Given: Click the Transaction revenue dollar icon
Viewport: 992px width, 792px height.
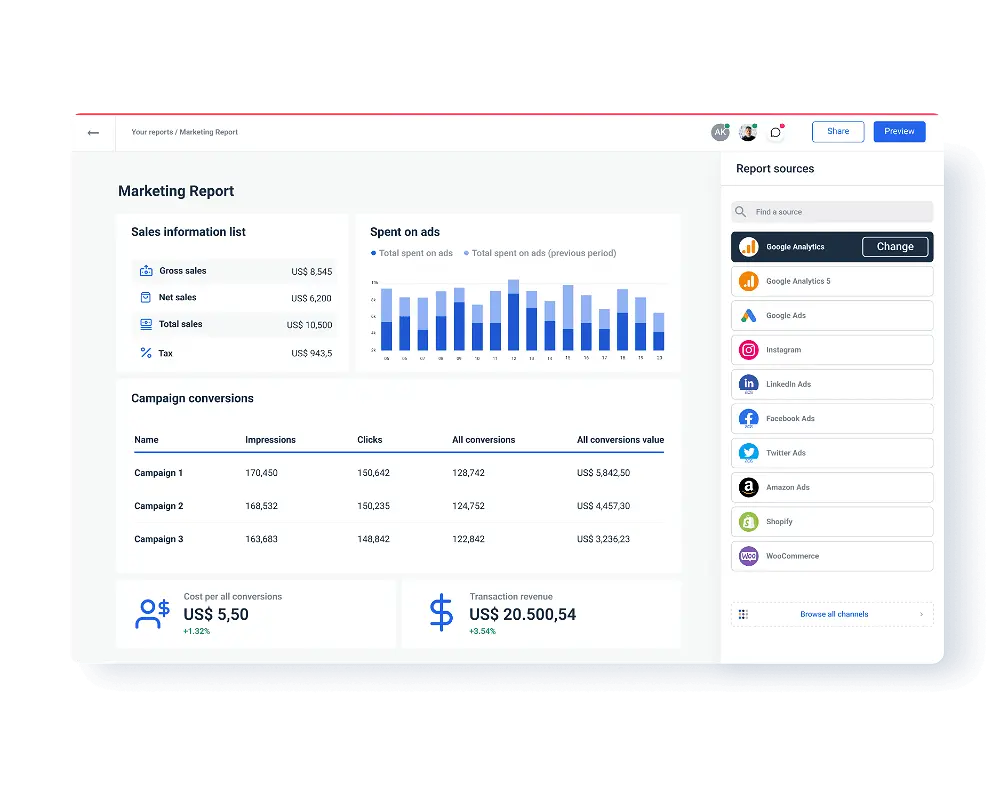Looking at the screenshot, I should 441,612.
